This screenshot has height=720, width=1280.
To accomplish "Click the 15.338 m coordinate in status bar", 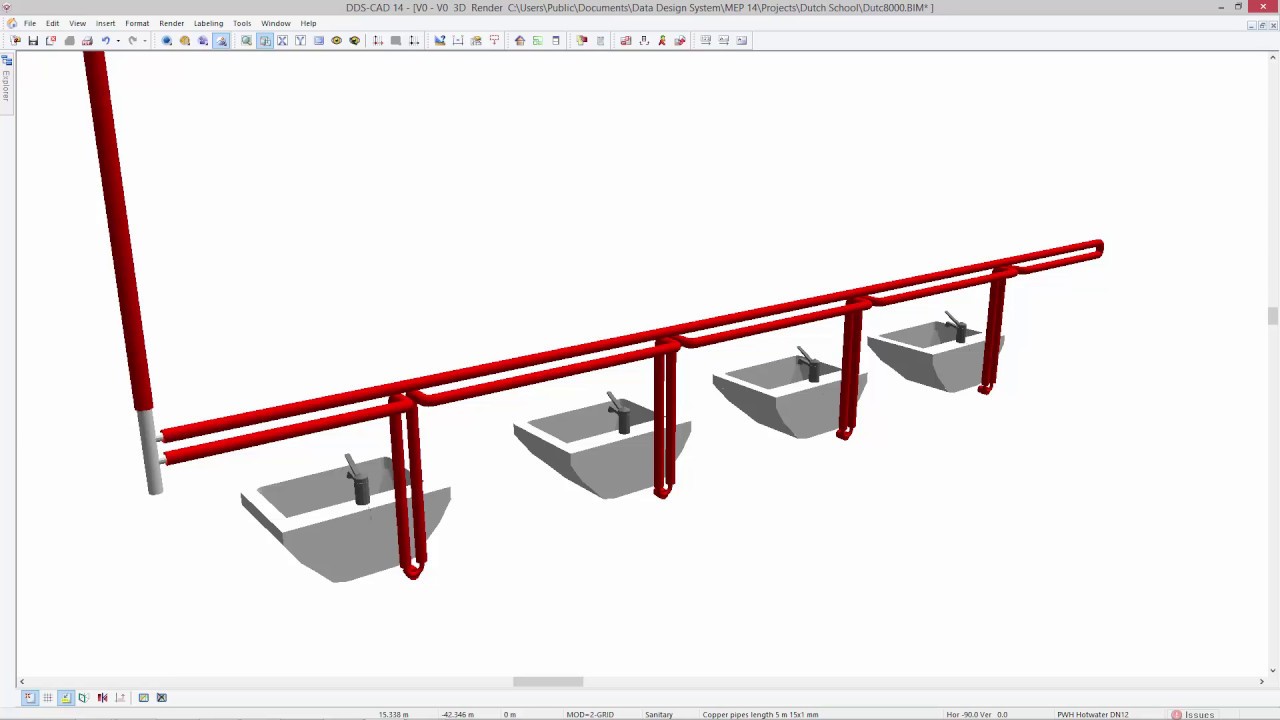I will click(x=393, y=715).
